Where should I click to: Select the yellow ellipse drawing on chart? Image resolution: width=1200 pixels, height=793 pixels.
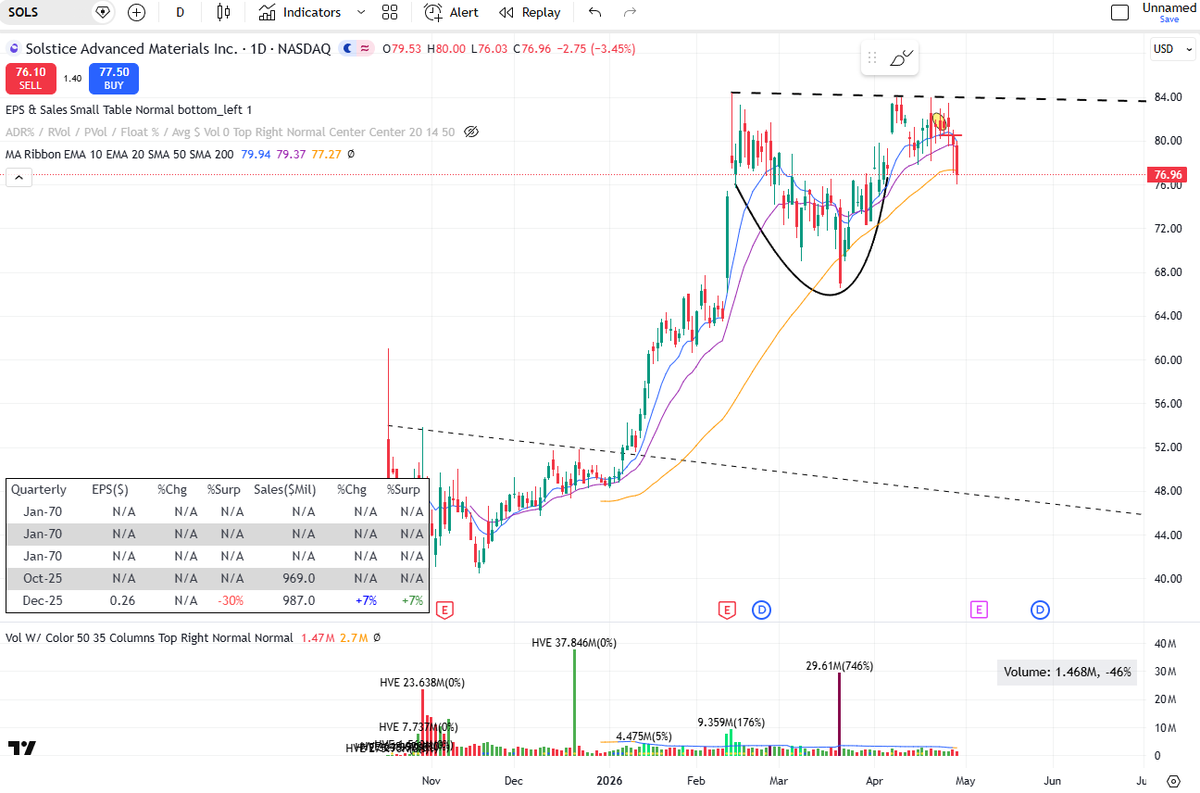tap(939, 122)
